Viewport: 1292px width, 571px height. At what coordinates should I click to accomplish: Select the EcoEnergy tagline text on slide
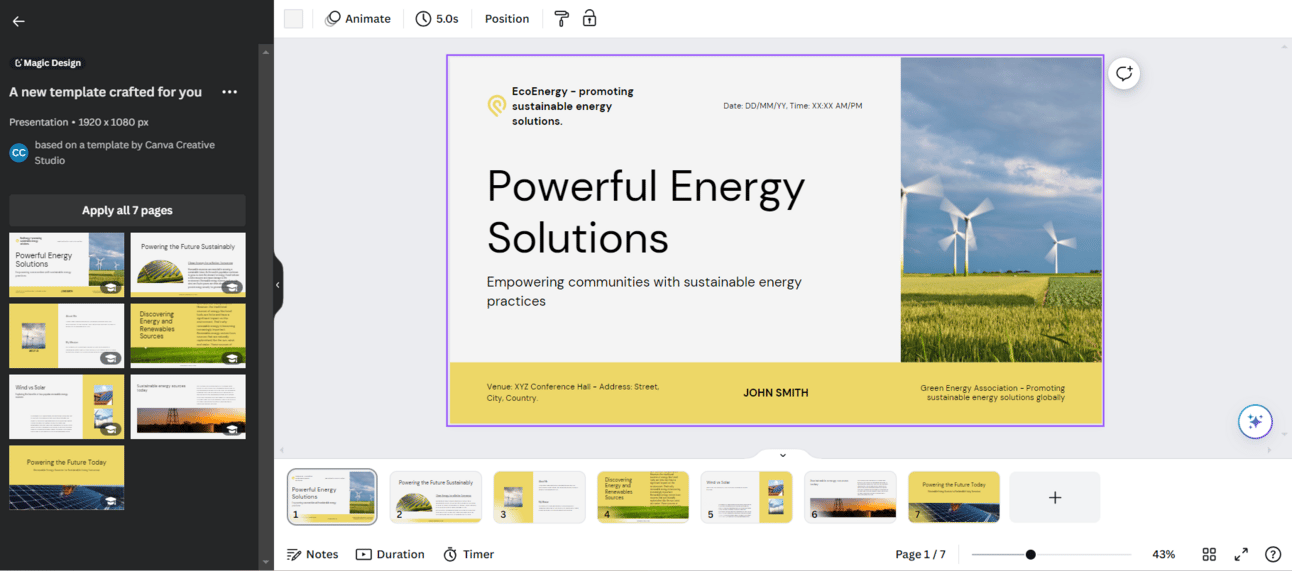573,106
